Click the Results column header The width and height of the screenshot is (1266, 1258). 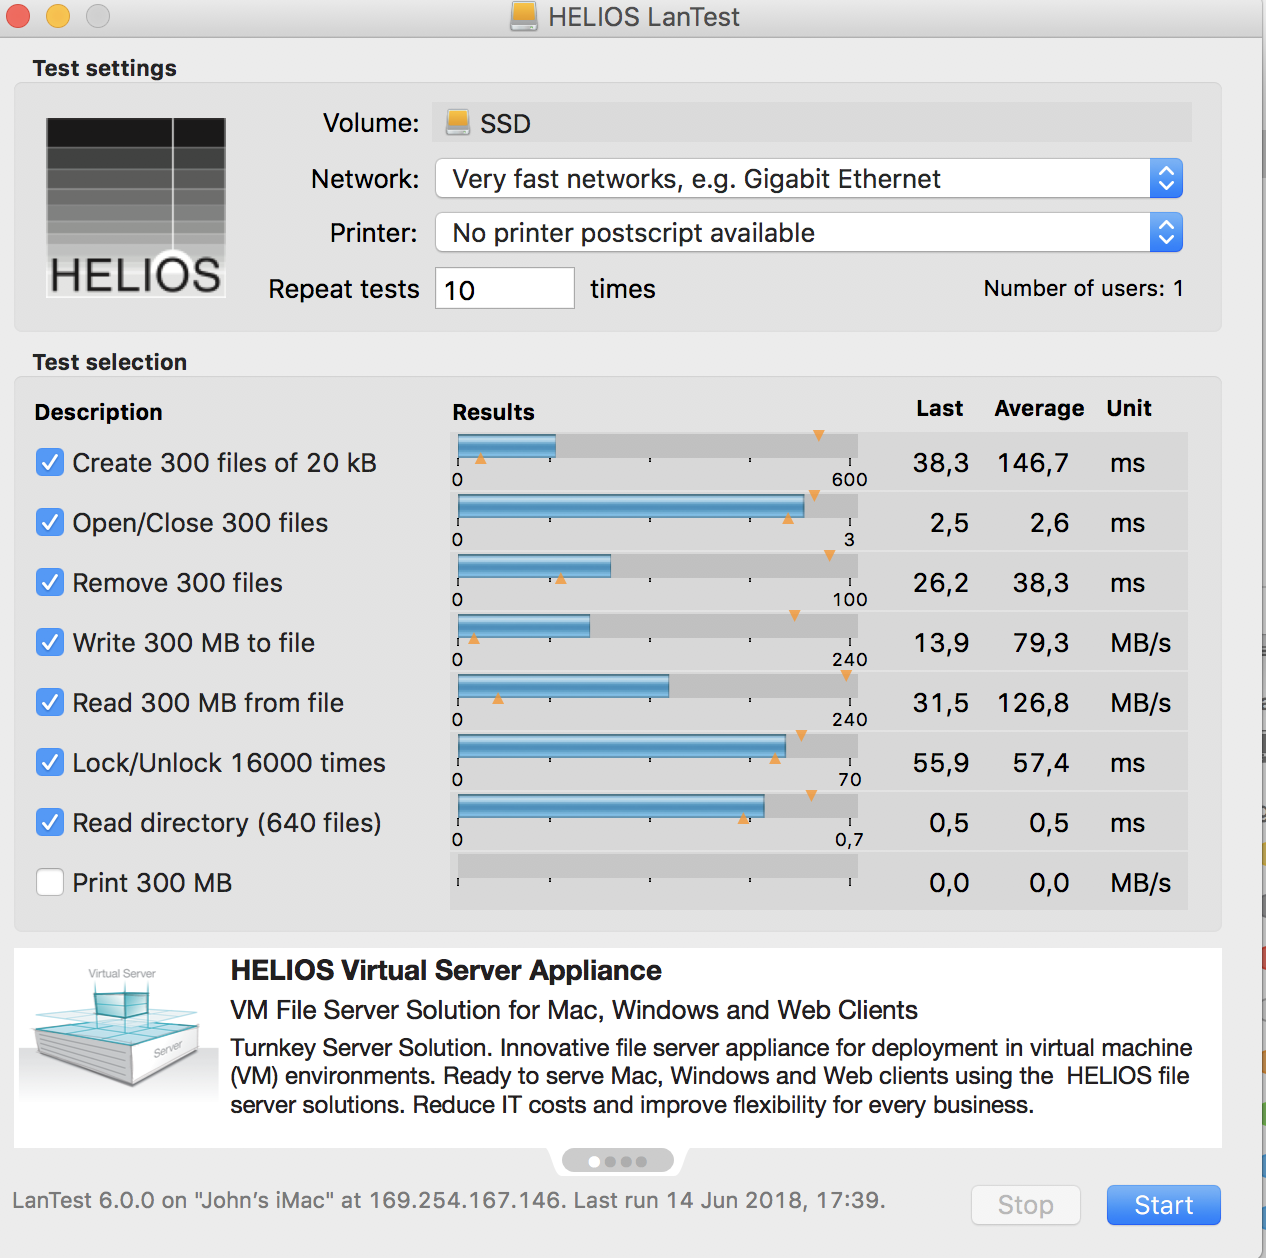pyautogui.click(x=493, y=412)
